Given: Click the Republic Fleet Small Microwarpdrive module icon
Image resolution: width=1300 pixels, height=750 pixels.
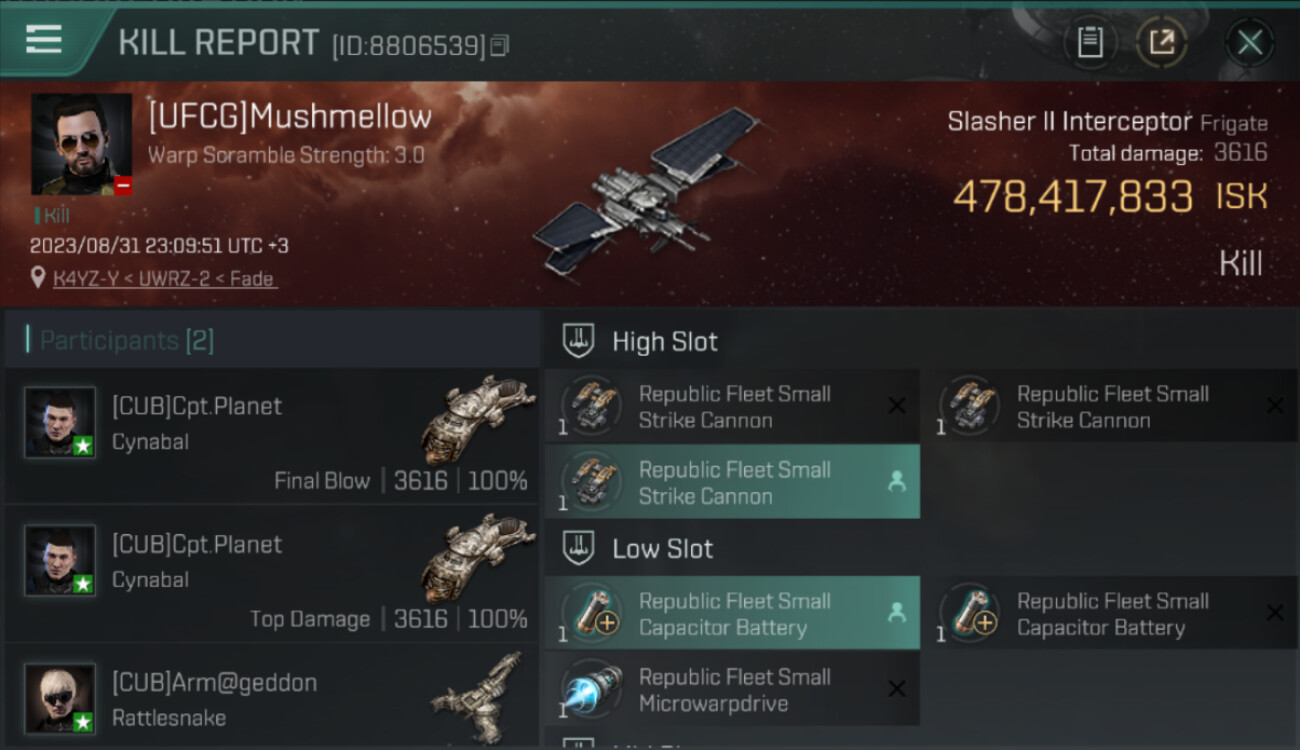Looking at the screenshot, I should (x=592, y=690).
